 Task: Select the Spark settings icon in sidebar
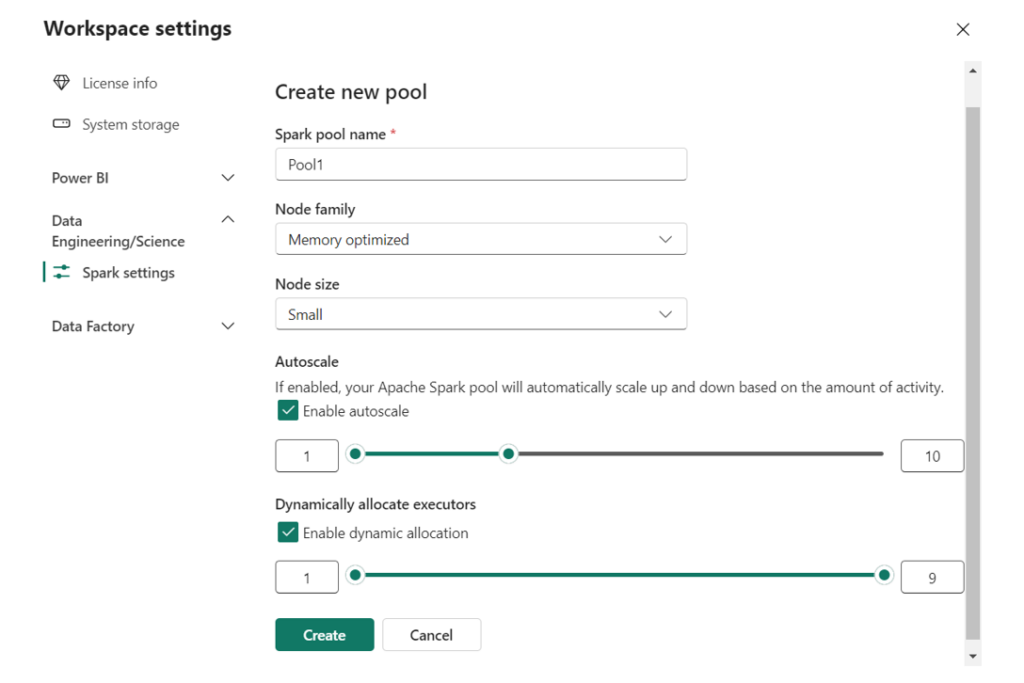click(x=62, y=272)
